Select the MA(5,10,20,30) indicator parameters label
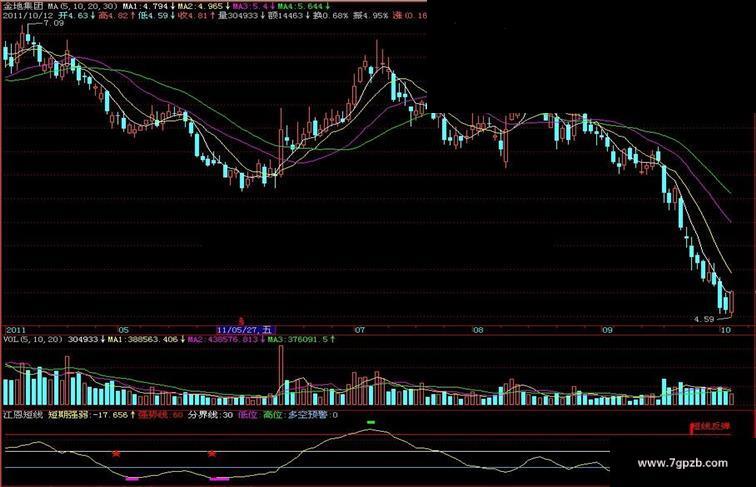 [82, 6]
